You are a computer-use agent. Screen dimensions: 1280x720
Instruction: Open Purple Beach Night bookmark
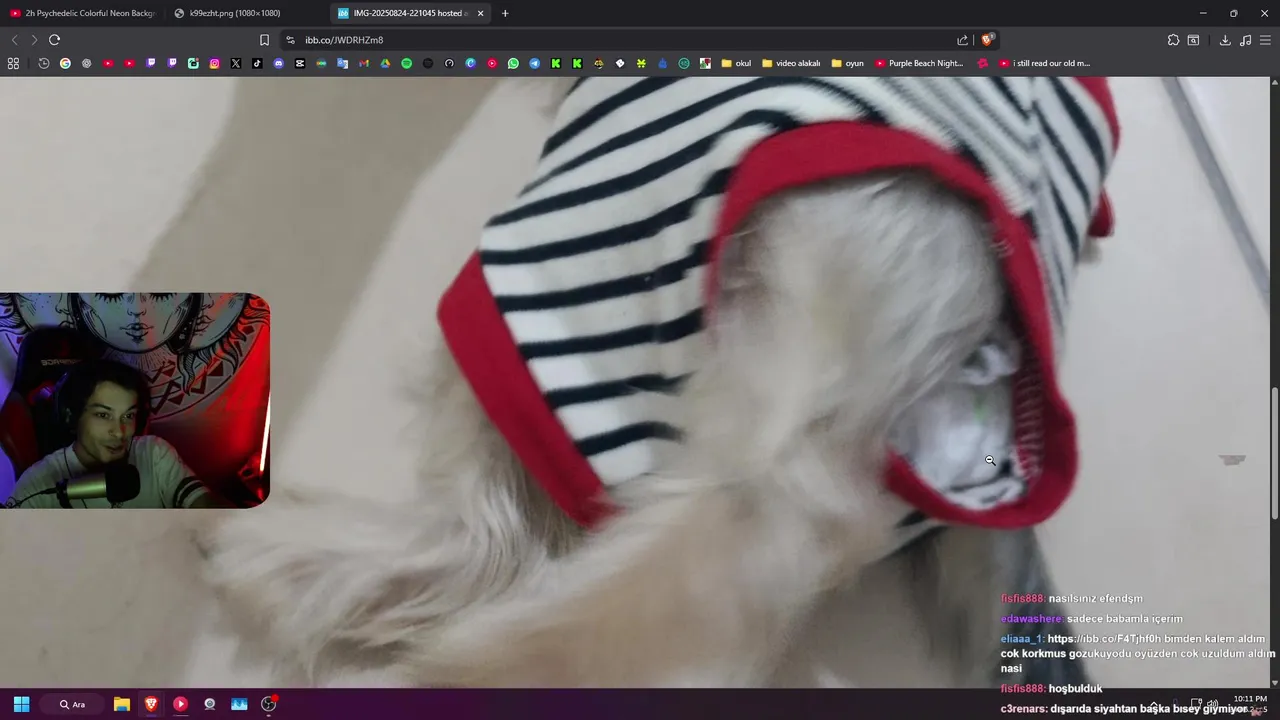(x=919, y=63)
